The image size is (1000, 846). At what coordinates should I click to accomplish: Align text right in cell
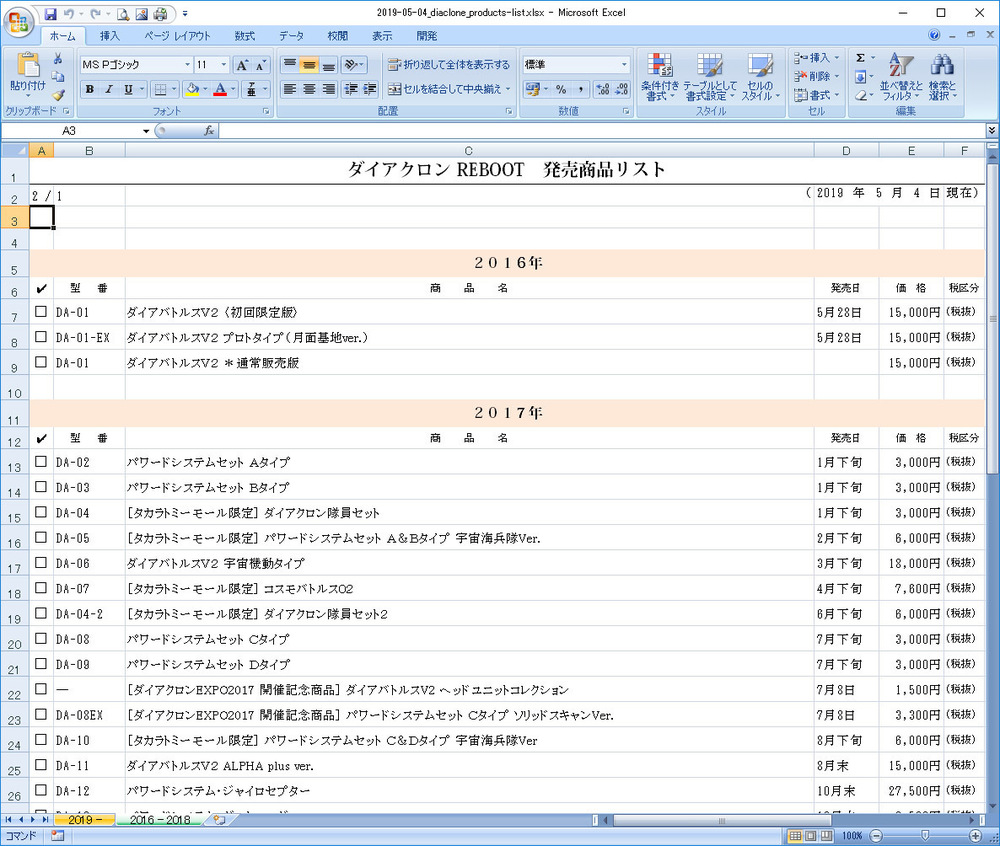coord(328,89)
